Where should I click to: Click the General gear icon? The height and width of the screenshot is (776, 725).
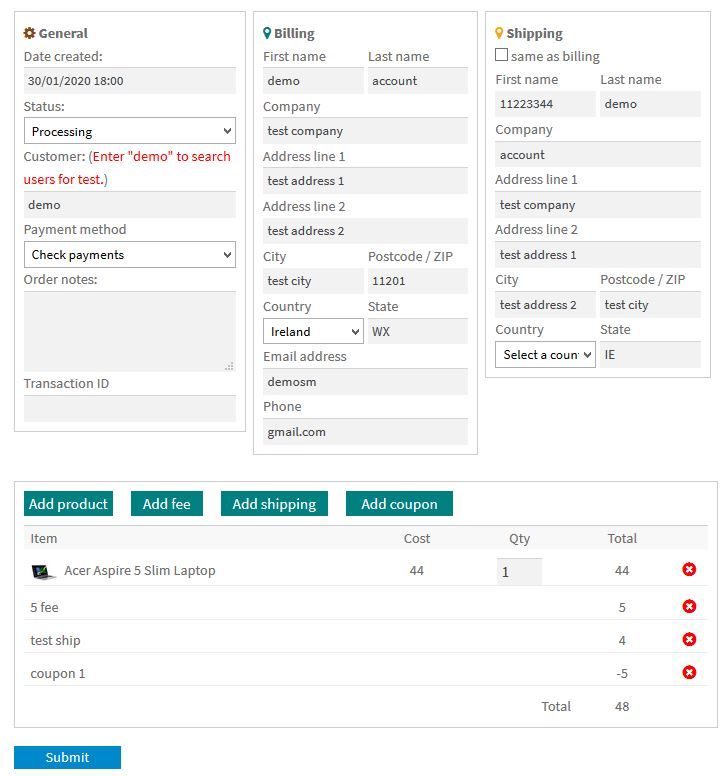click(x=29, y=33)
